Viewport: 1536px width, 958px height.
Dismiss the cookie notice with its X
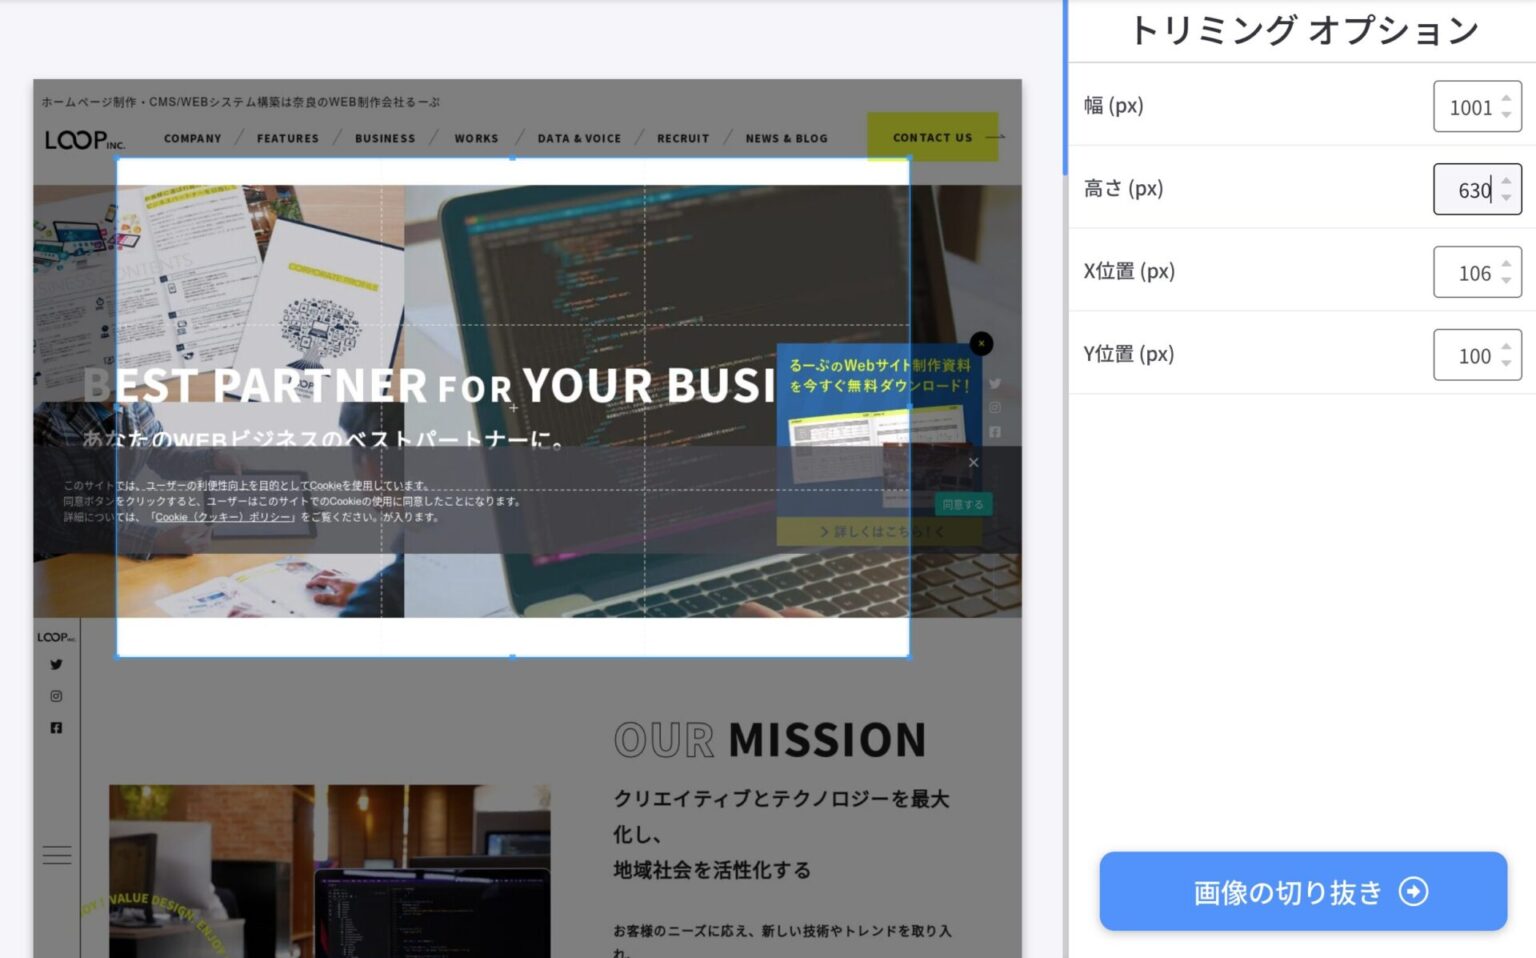pyautogui.click(x=974, y=462)
